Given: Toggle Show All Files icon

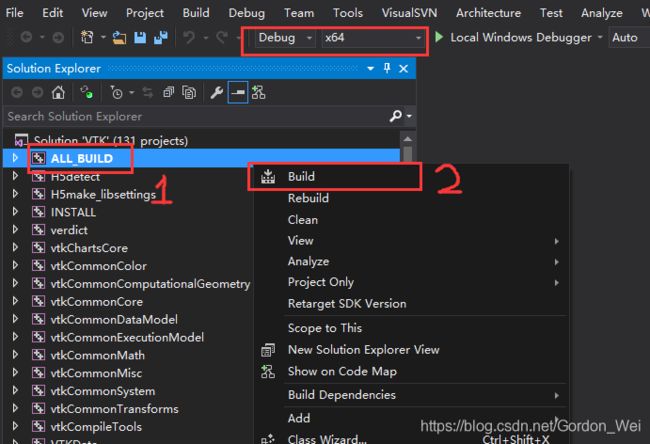Looking at the screenshot, I should coord(189,92).
